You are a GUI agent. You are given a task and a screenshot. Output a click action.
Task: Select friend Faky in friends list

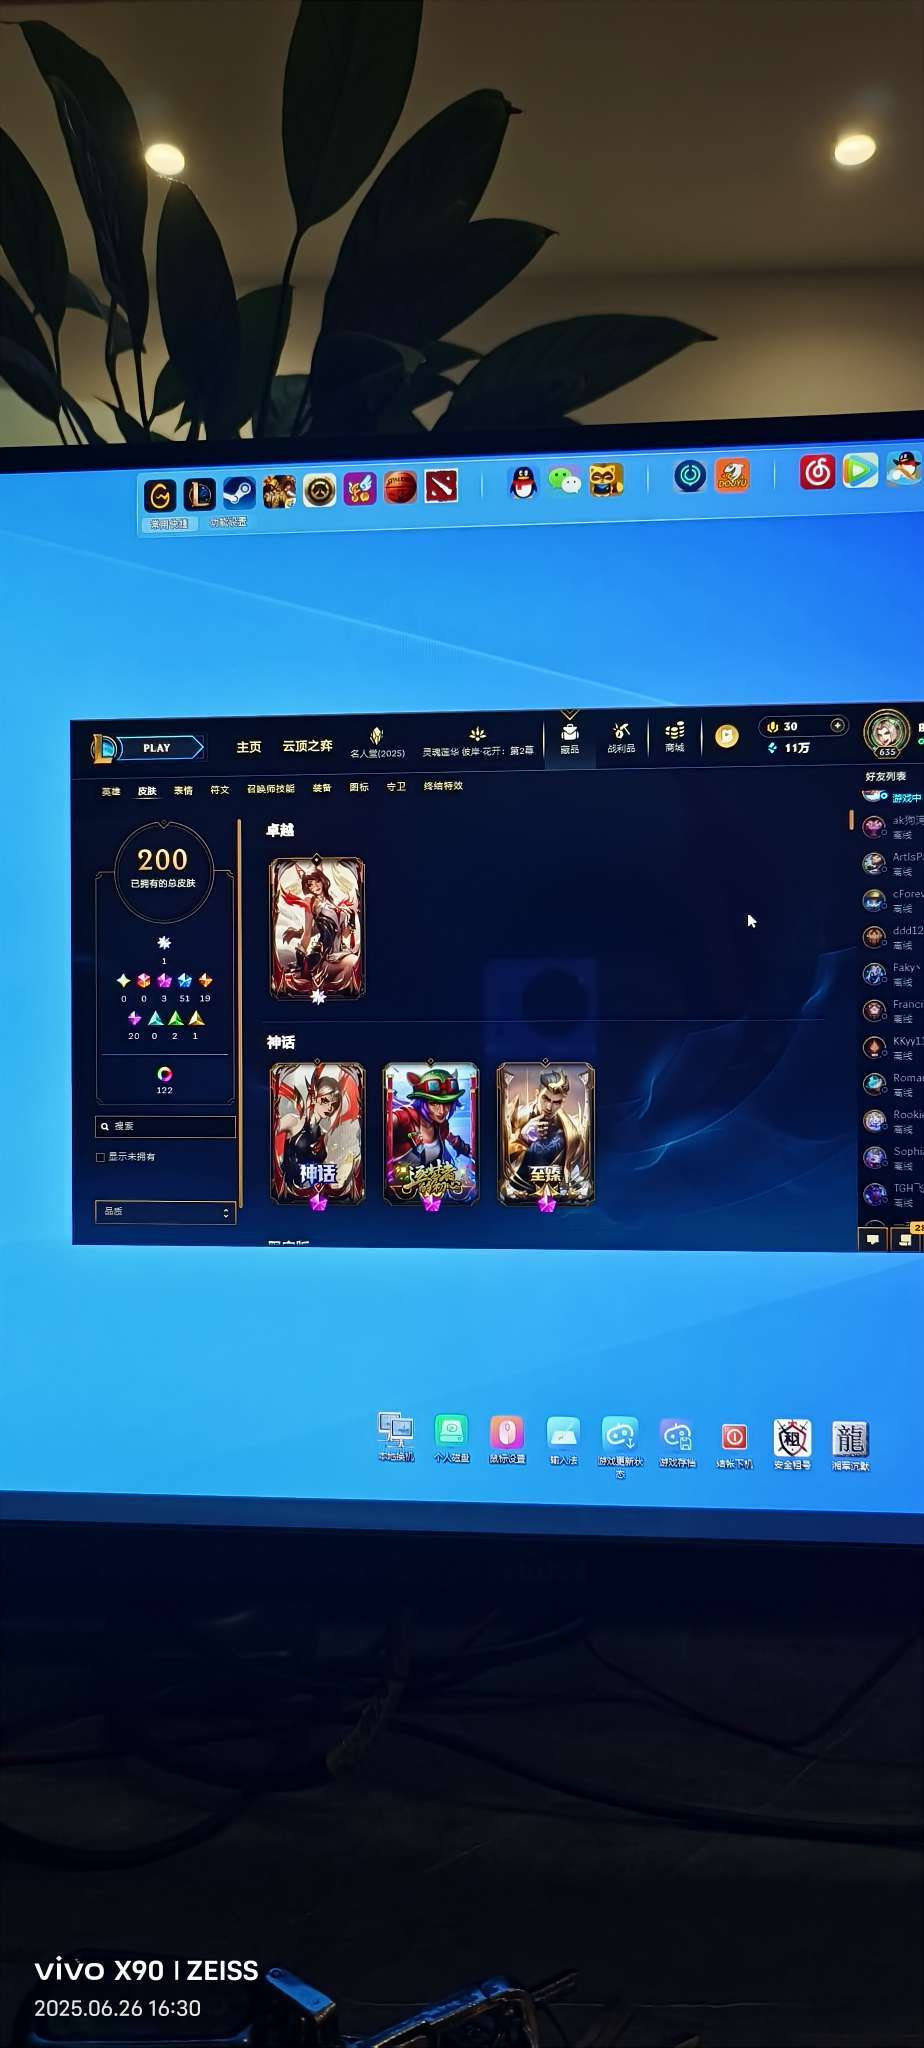893,973
